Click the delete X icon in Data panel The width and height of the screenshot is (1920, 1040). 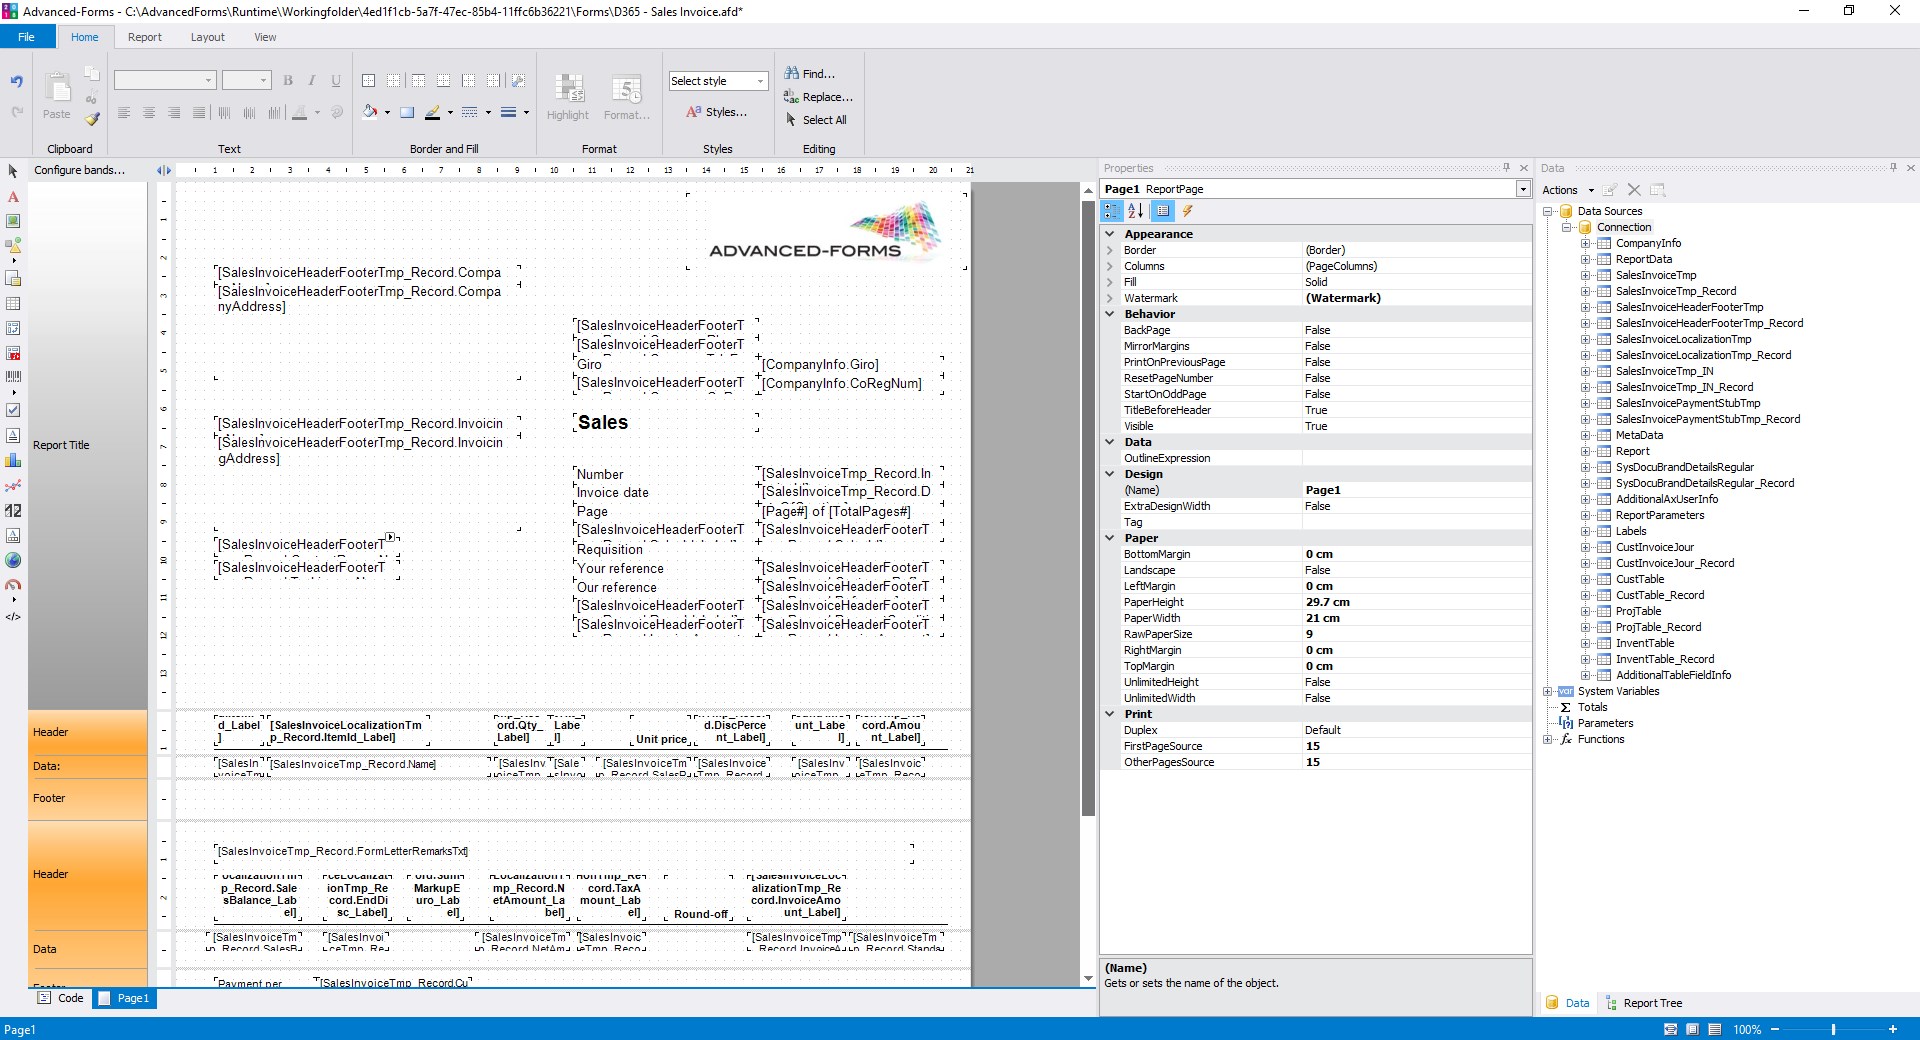[x=1634, y=190]
